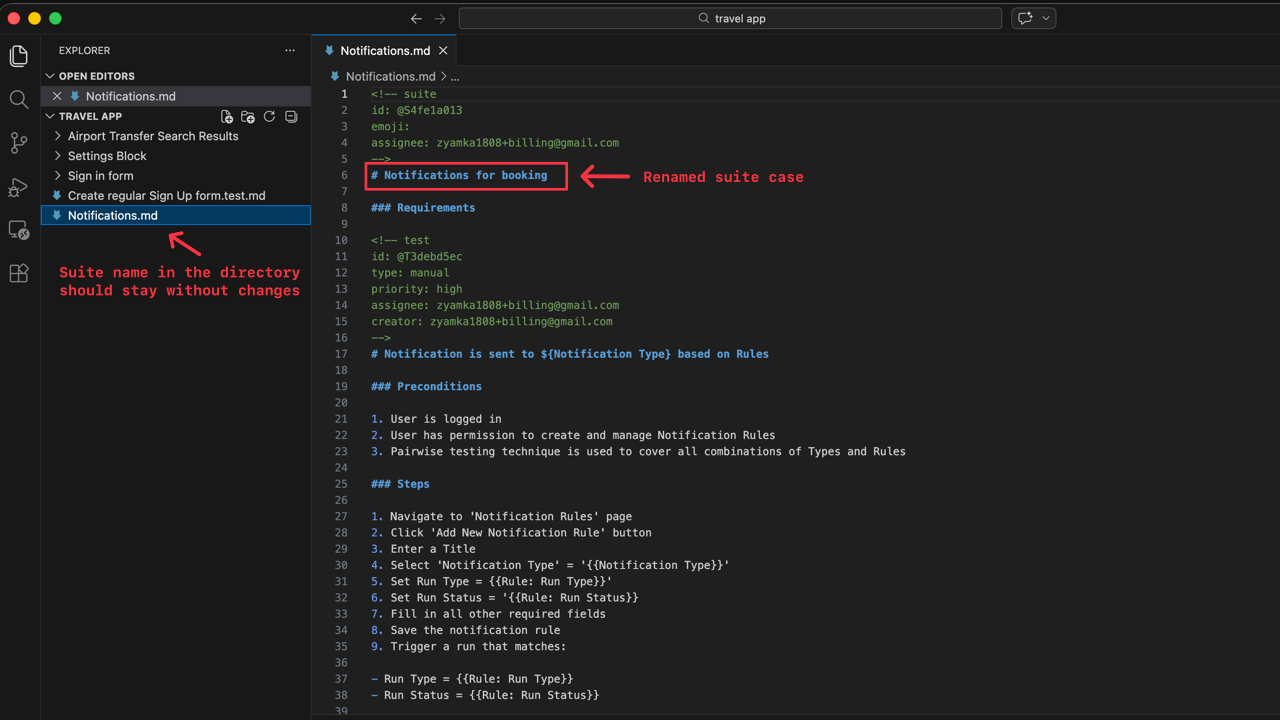
Task: Collapse all folders in Explorer
Action: (291, 116)
